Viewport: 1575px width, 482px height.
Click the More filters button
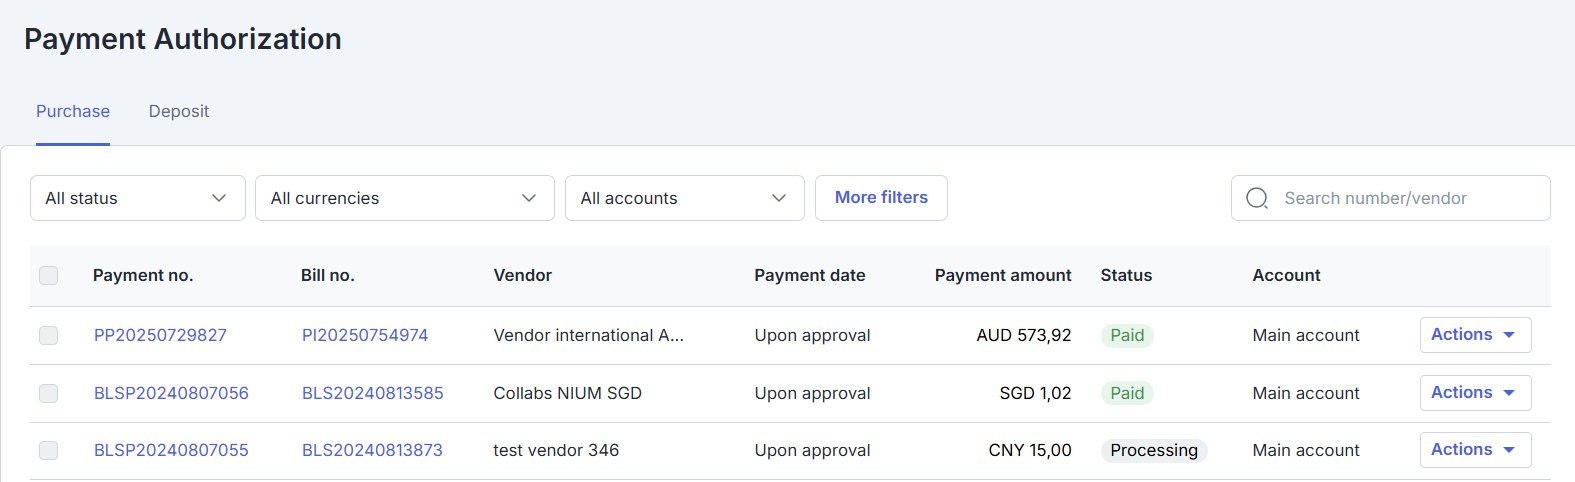tap(881, 198)
